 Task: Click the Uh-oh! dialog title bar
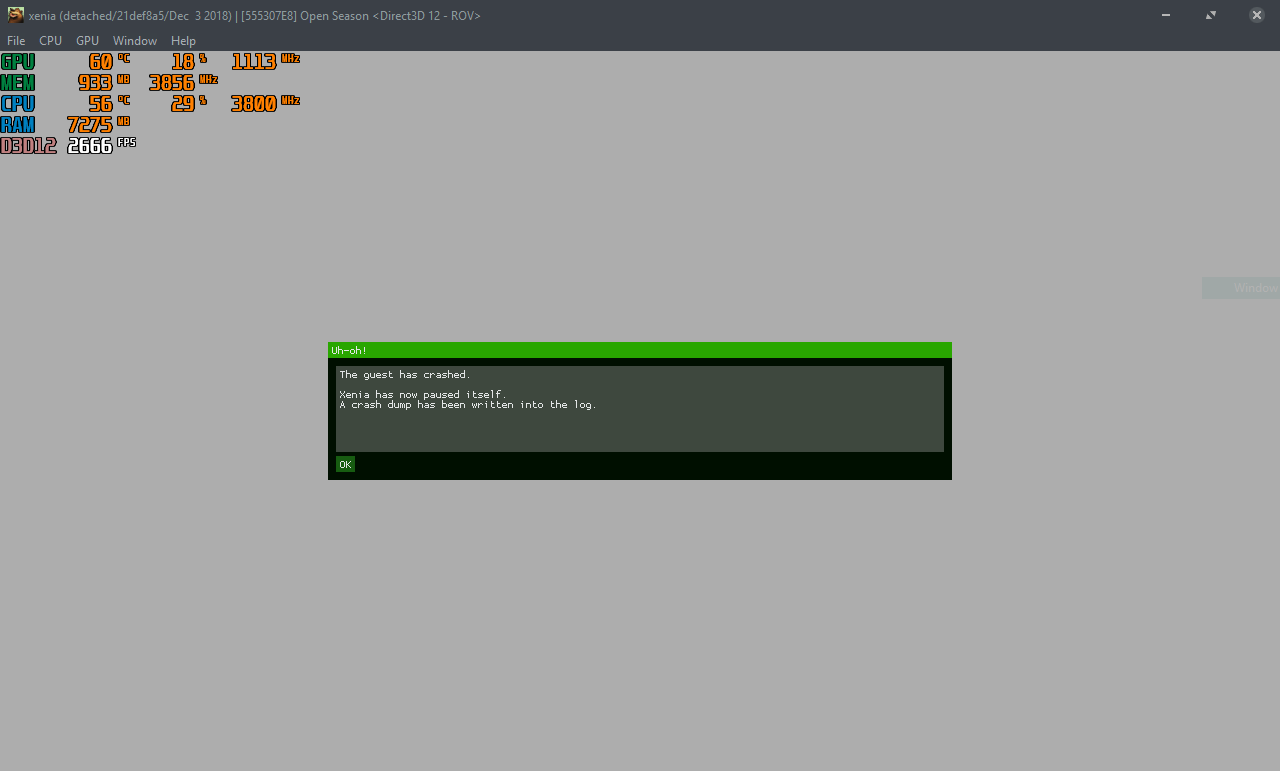click(640, 350)
